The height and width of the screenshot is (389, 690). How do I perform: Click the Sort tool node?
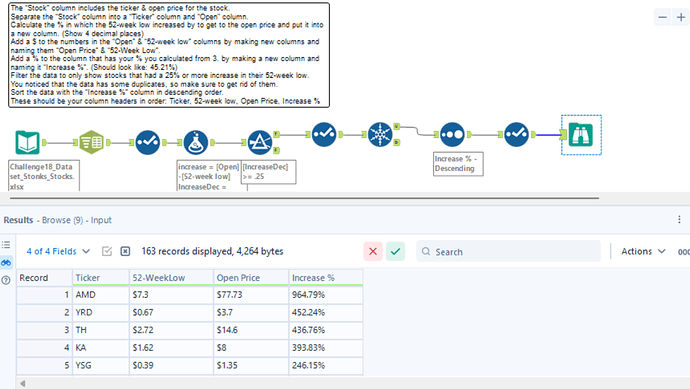(452, 134)
